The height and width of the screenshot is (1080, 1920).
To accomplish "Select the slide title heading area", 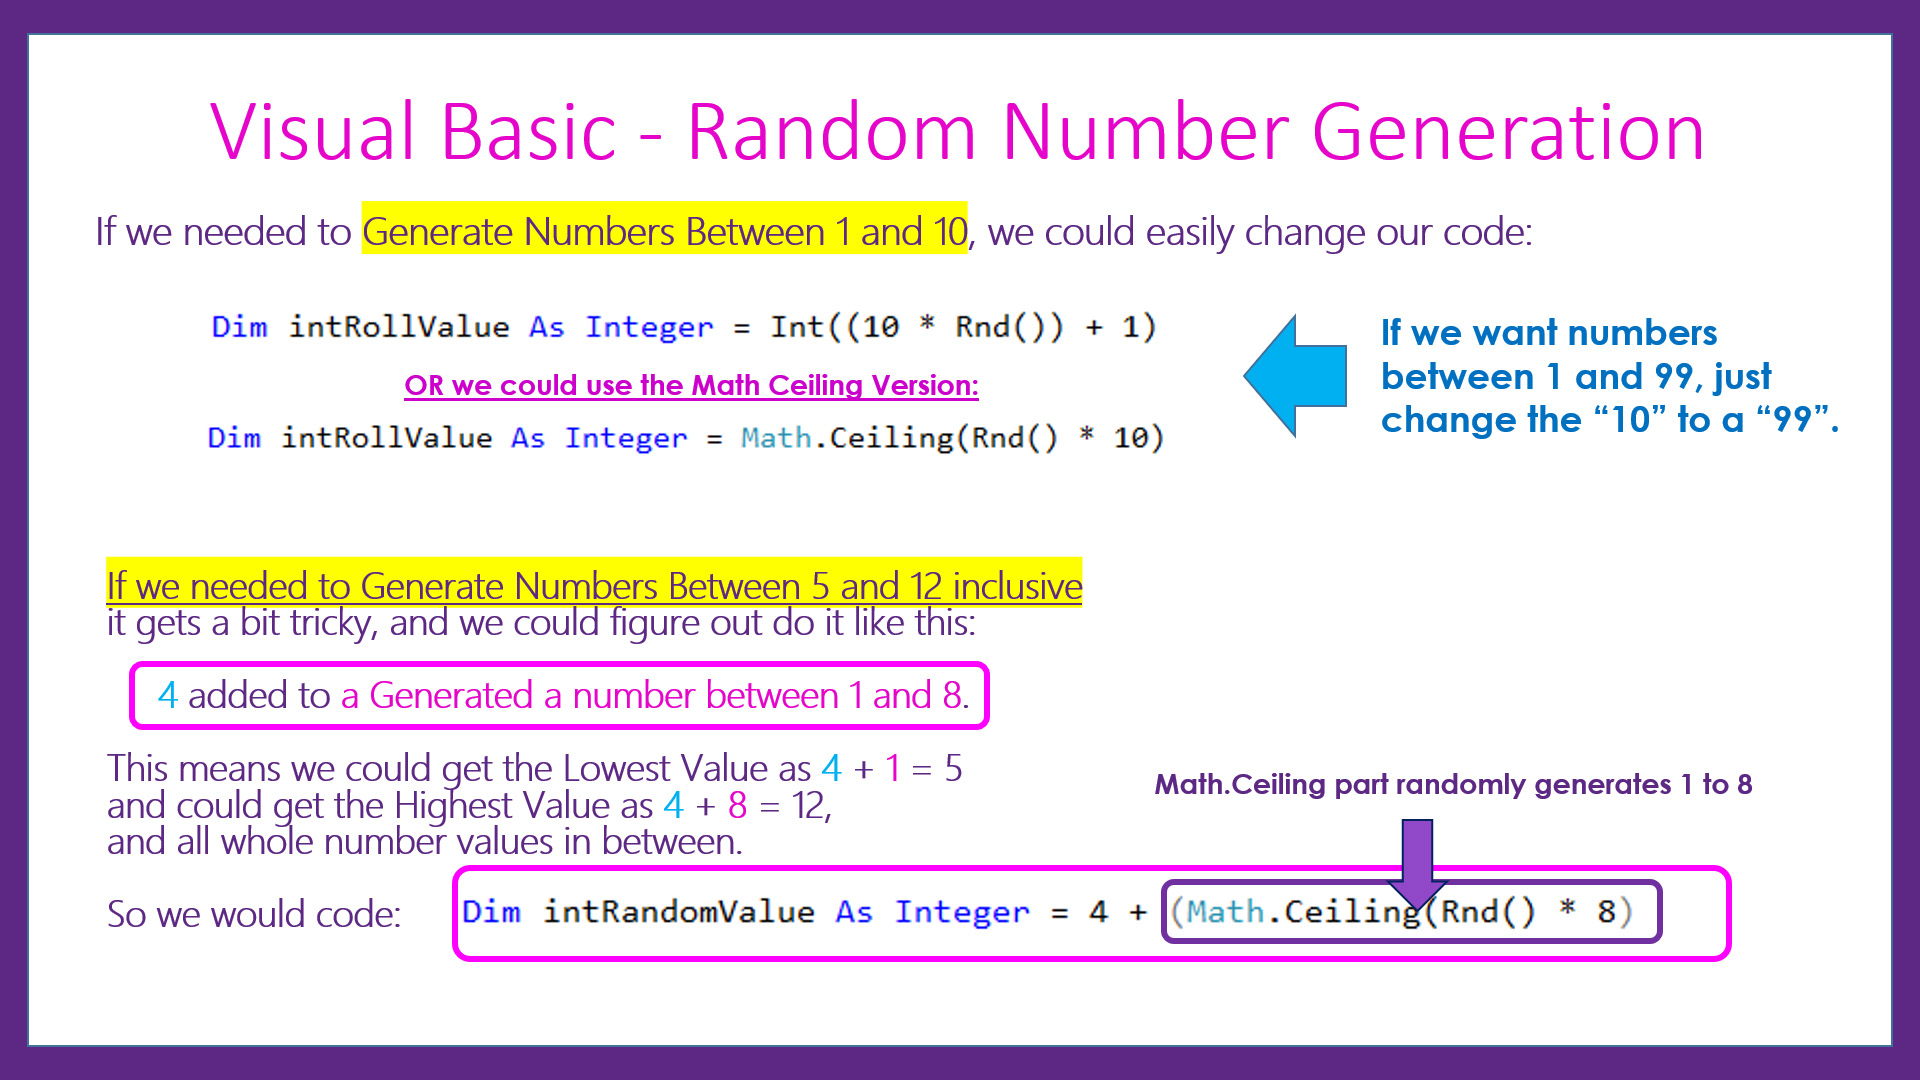I will click(x=959, y=125).
